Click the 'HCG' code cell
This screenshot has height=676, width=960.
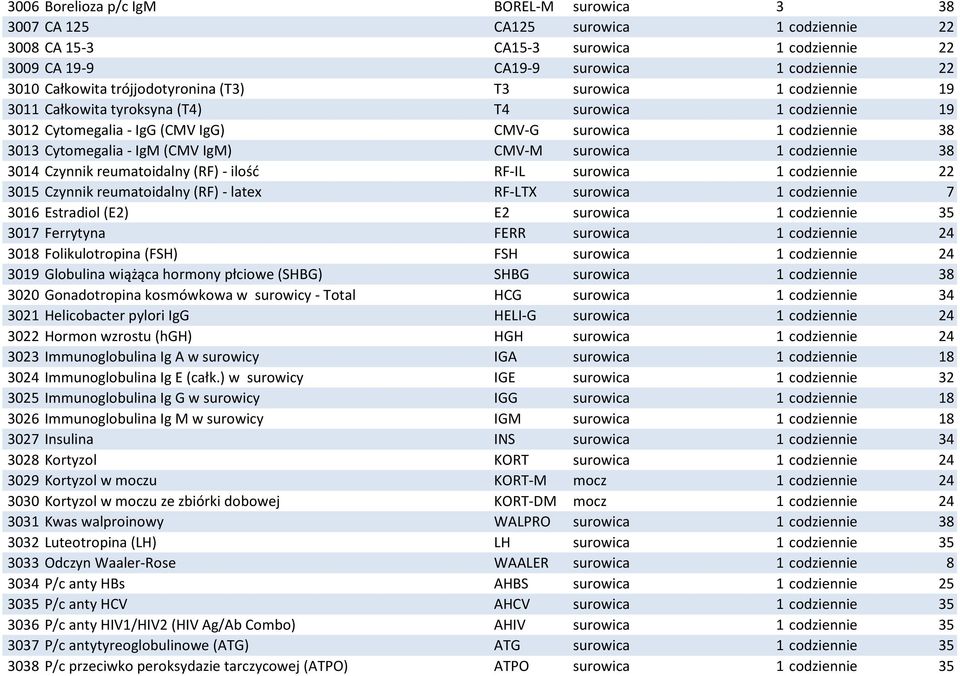[508, 295]
